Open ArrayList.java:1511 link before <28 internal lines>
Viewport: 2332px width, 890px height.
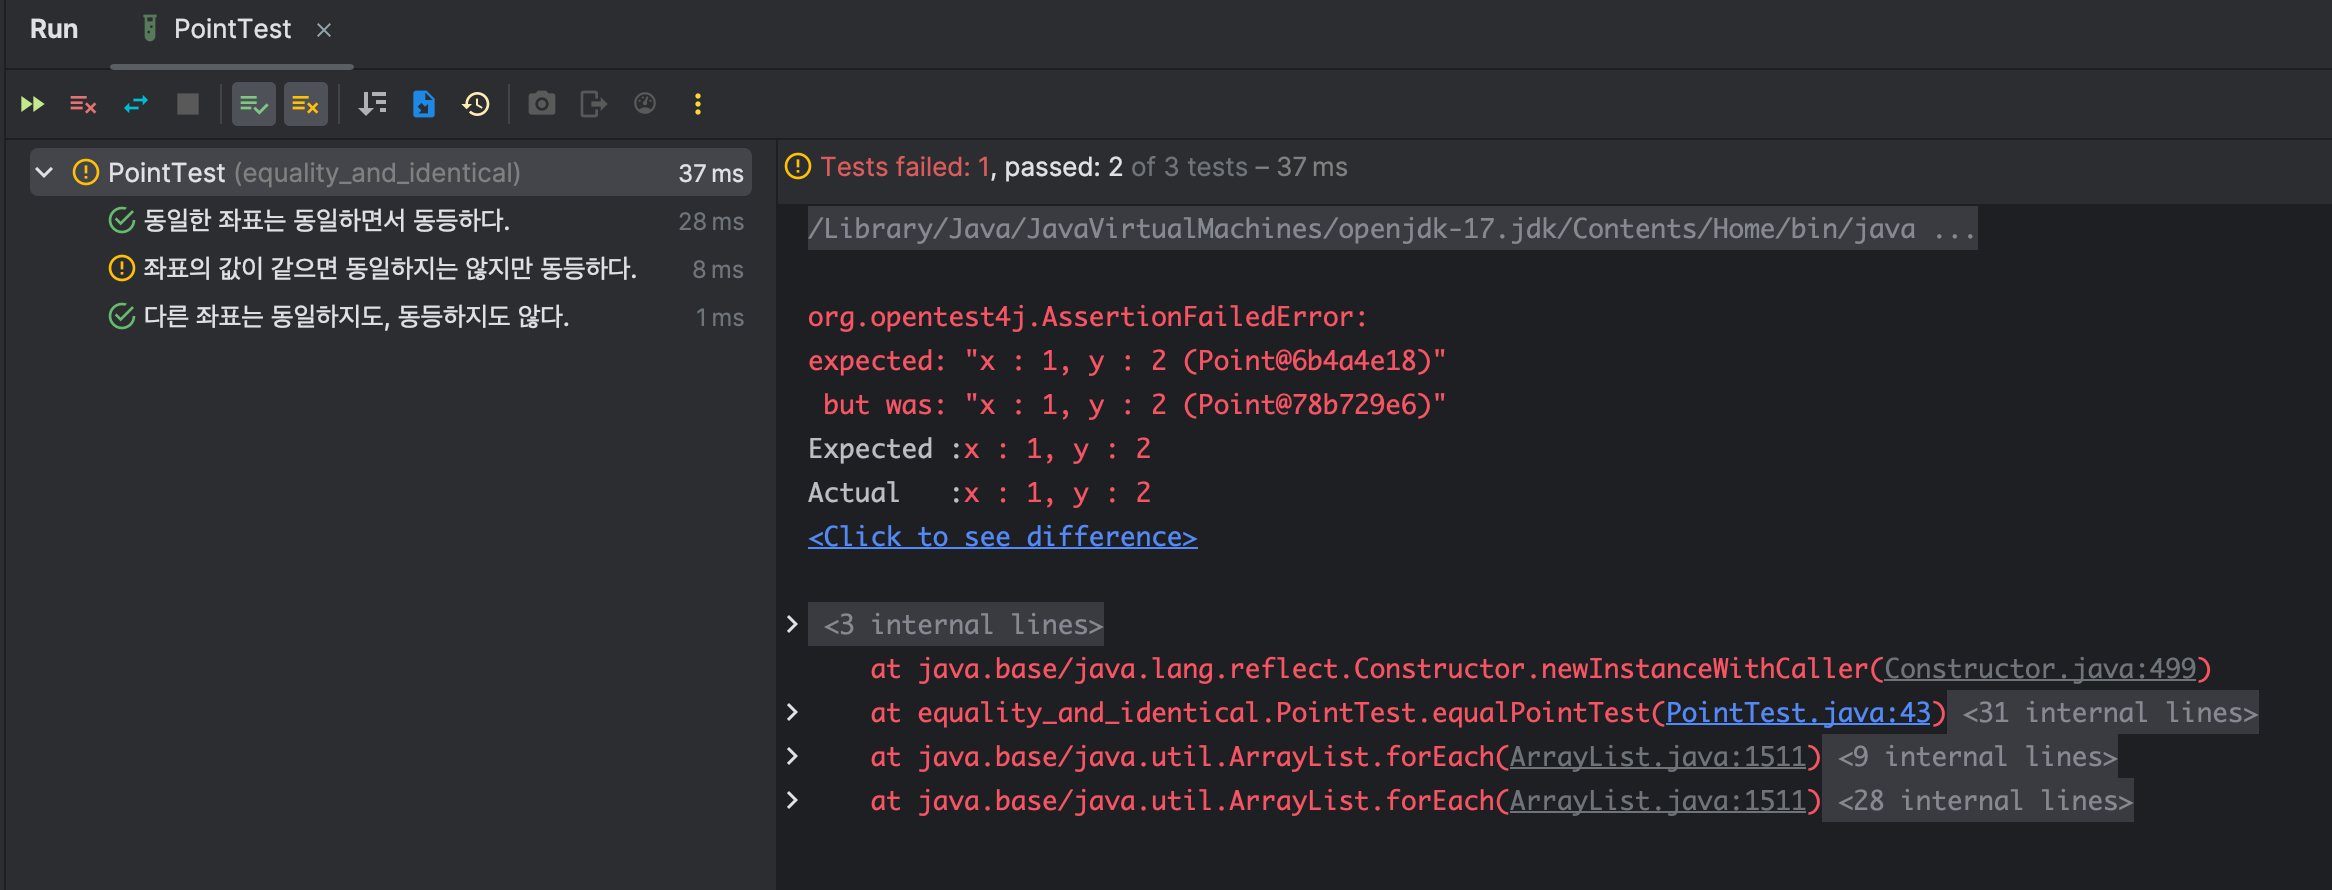point(1658,801)
